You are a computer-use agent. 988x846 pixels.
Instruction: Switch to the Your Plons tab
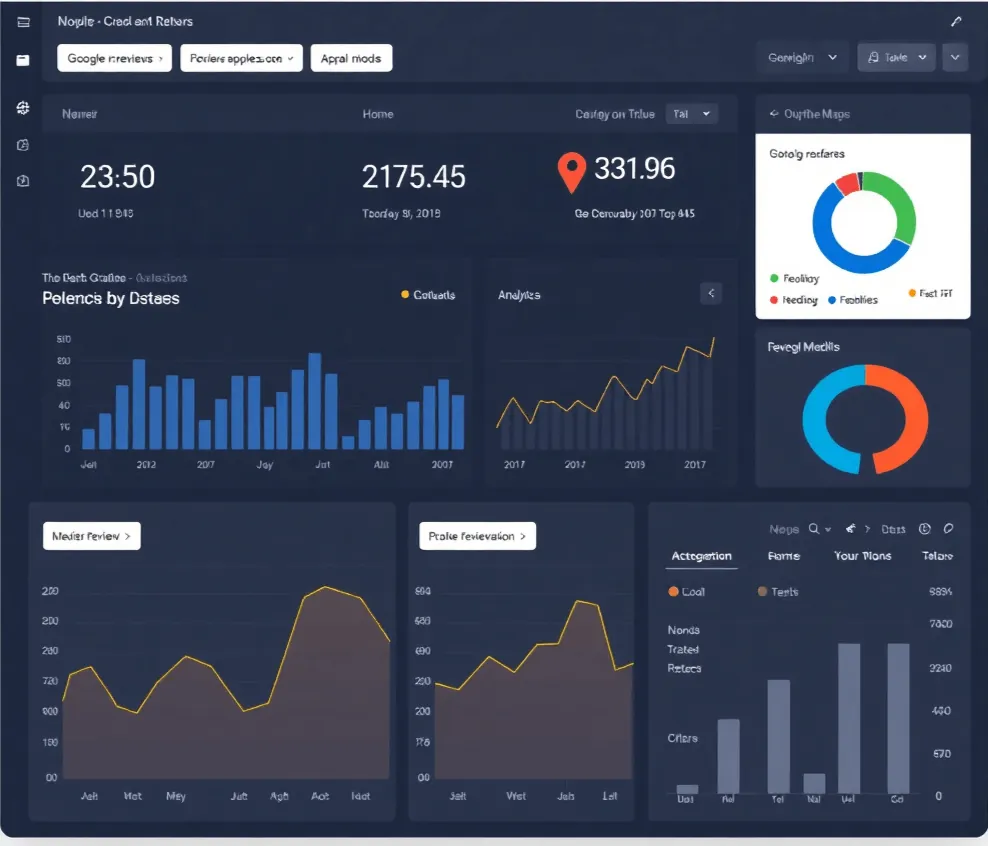coord(862,556)
